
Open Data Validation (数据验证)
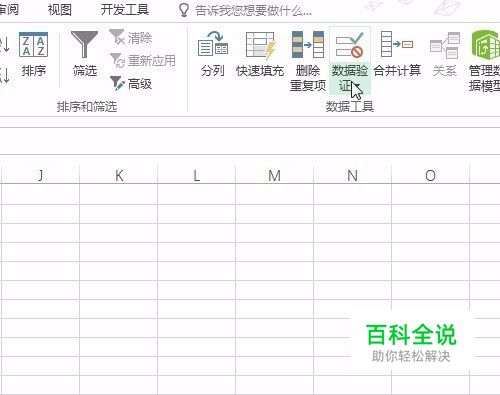[350, 61]
